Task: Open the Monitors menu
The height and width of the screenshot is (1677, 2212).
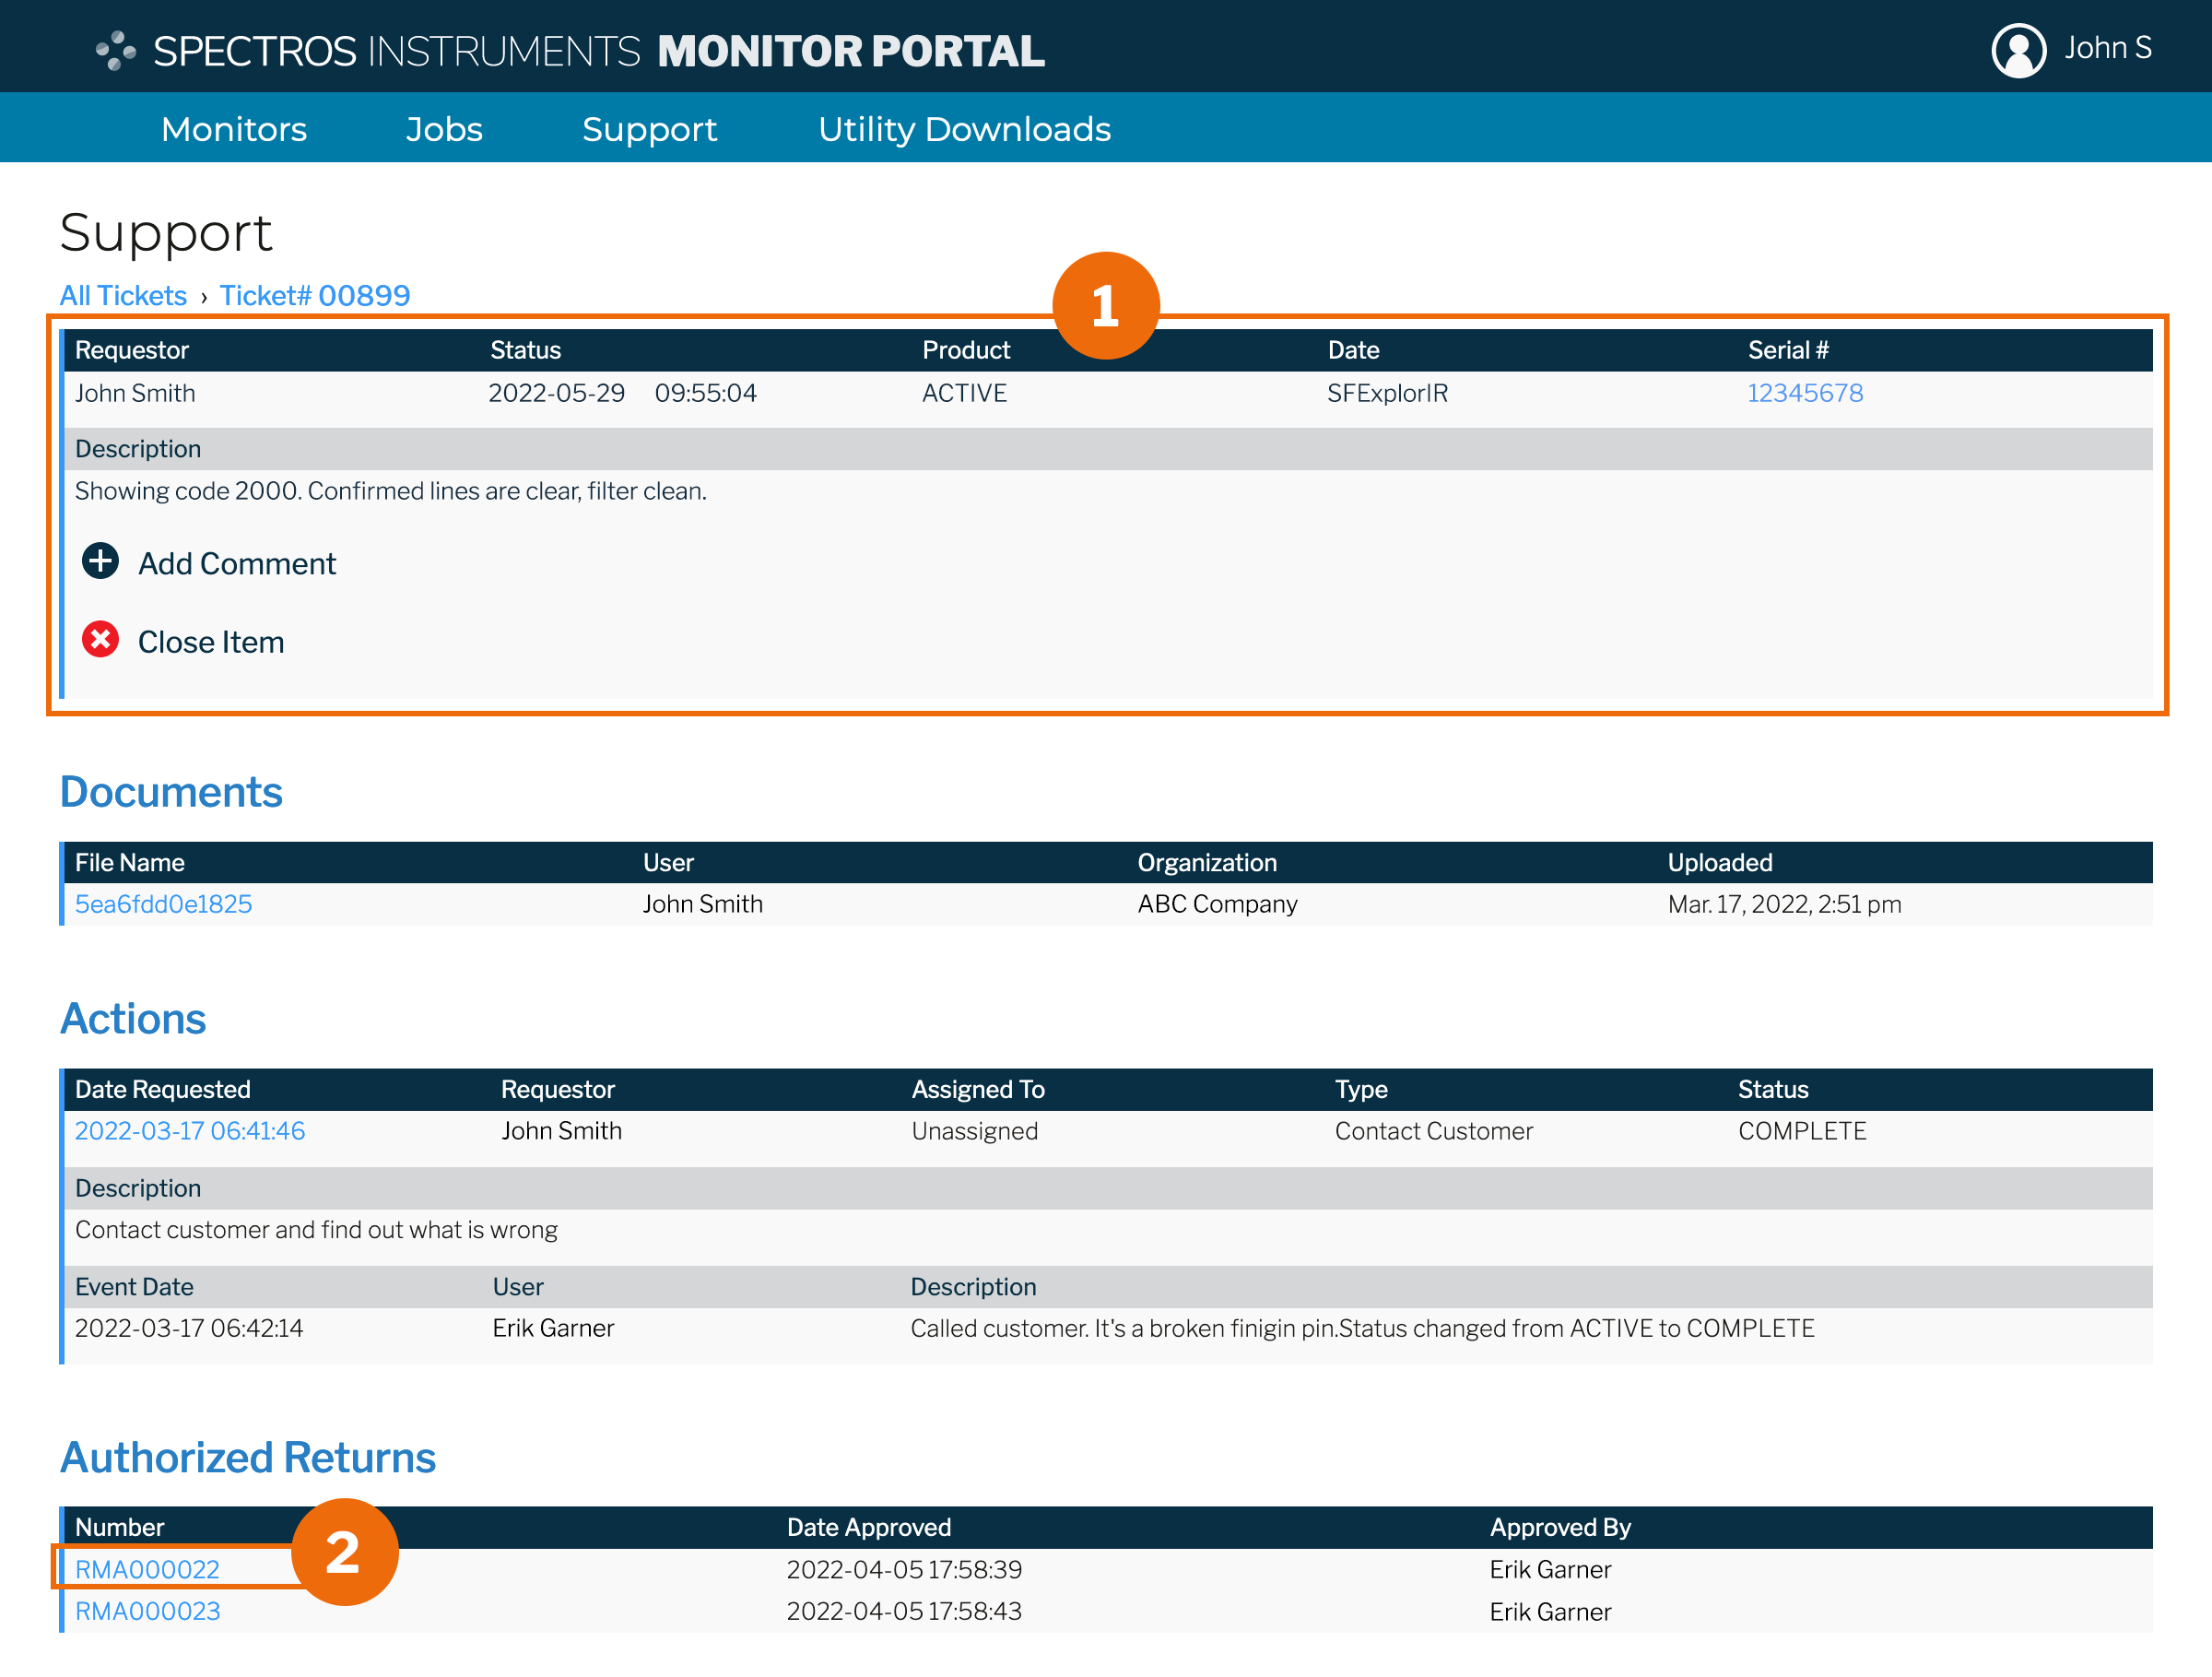Action: pos(234,129)
